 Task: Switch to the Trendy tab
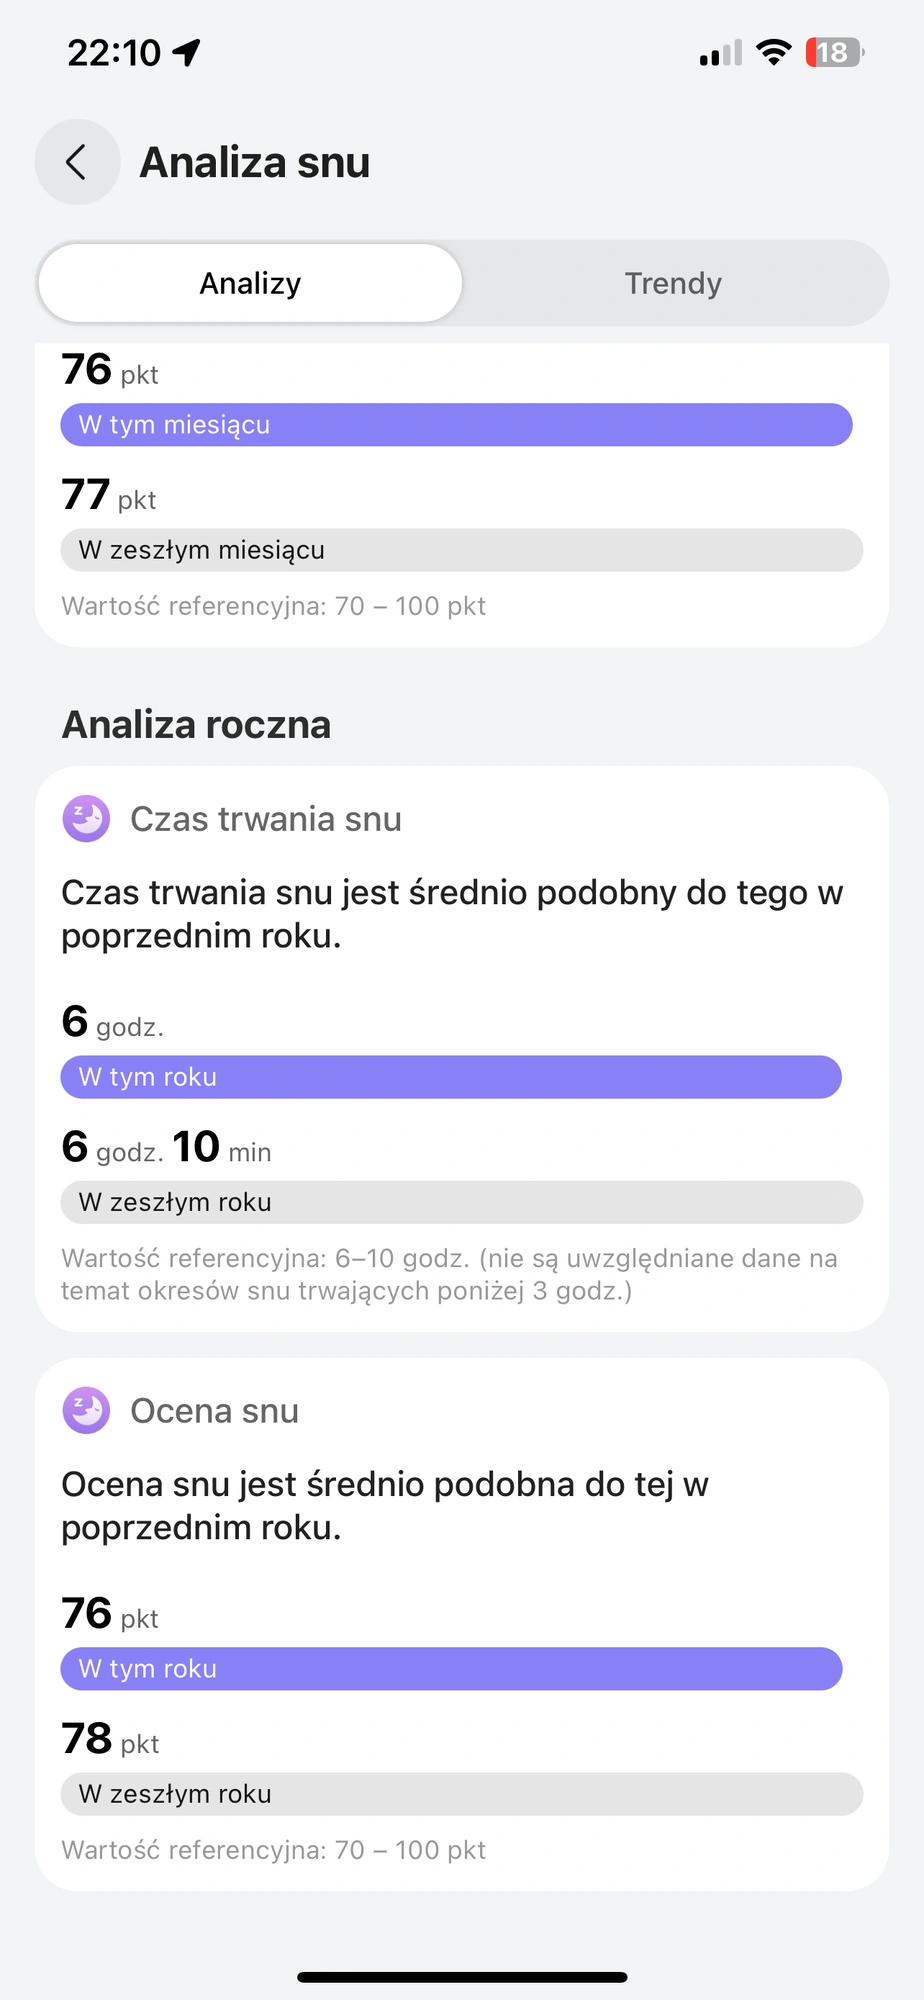point(673,283)
